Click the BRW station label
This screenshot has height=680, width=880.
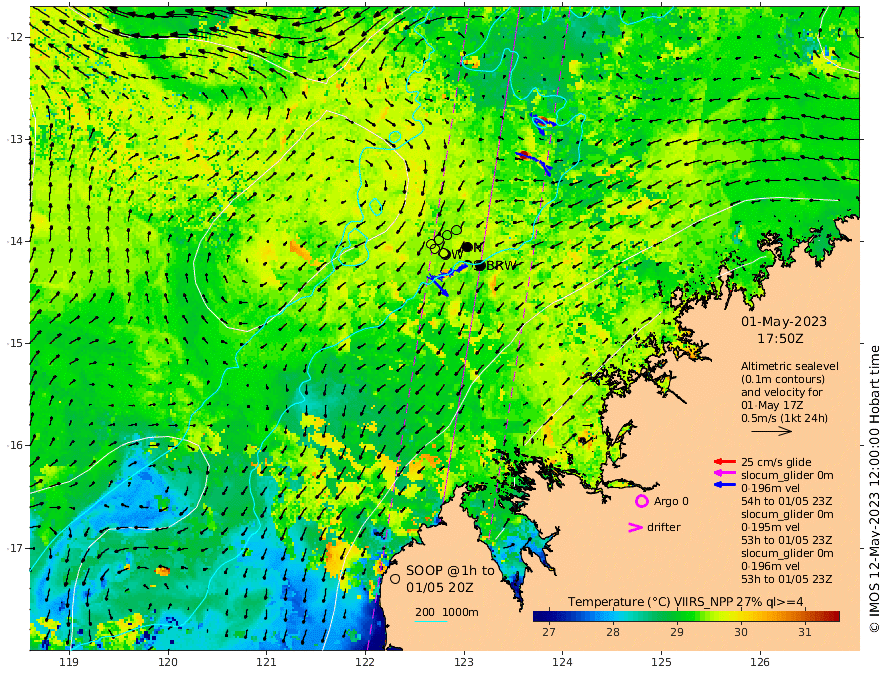click(501, 265)
